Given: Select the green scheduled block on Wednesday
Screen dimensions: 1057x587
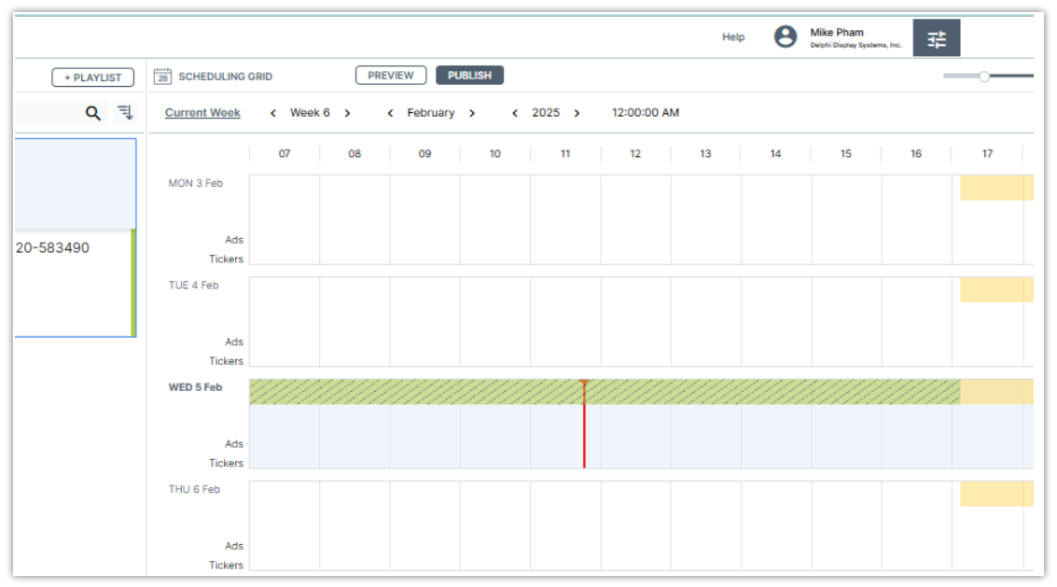Looking at the screenshot, I should click(x=420, y=392).
